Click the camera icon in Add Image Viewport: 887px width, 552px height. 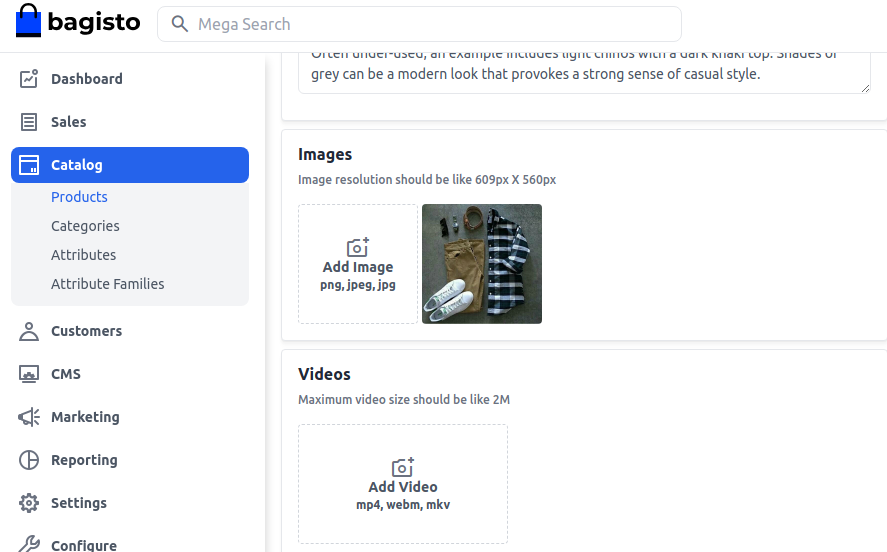click(x=358, y=247)
